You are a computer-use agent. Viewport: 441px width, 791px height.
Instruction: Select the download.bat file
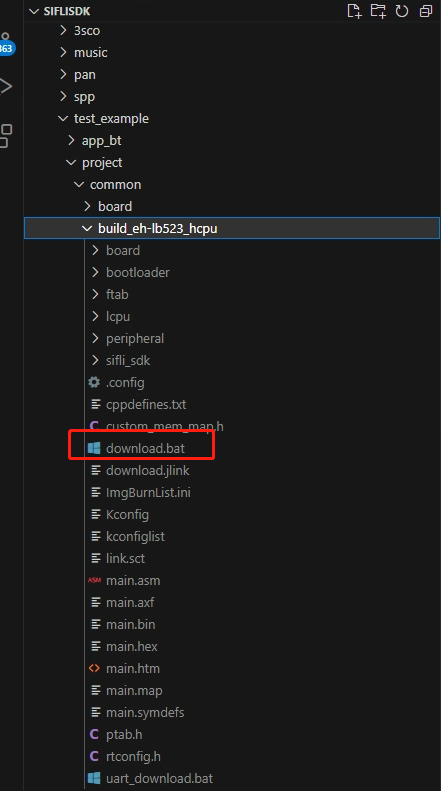point(145,448)
